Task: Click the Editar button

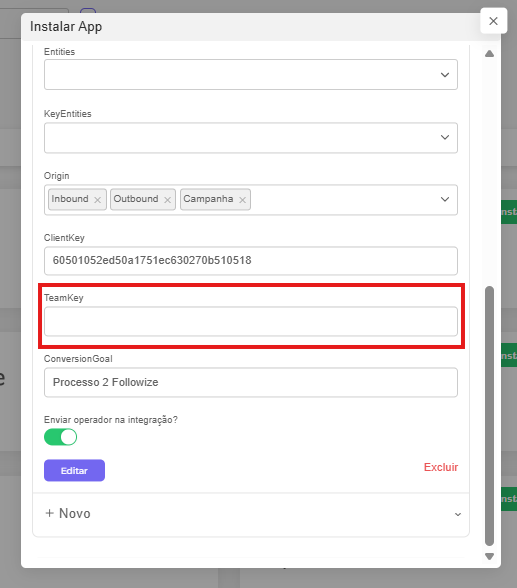Action: pos(74,470)
